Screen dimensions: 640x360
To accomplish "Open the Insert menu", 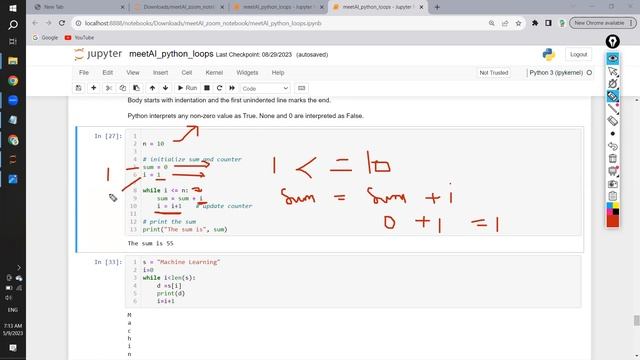I will point(160,73).
